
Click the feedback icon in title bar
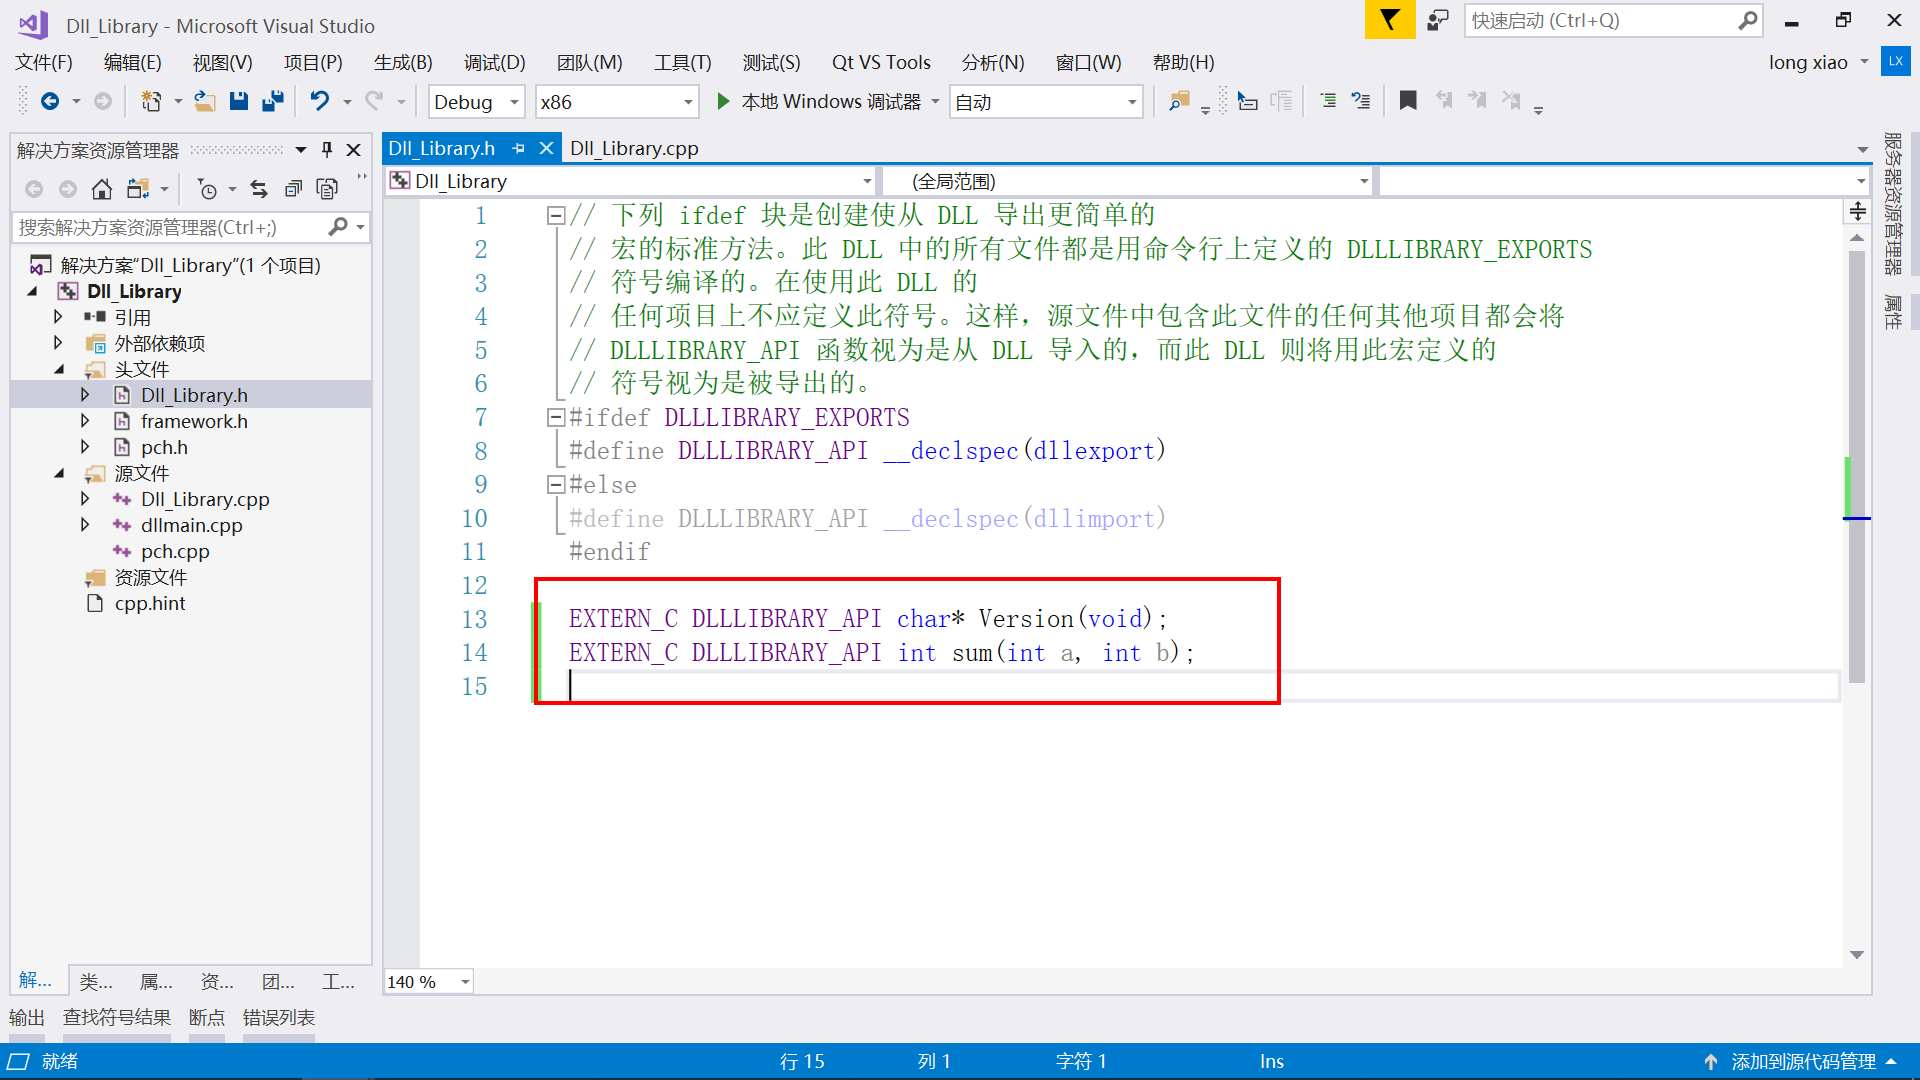pos(1438,20)
